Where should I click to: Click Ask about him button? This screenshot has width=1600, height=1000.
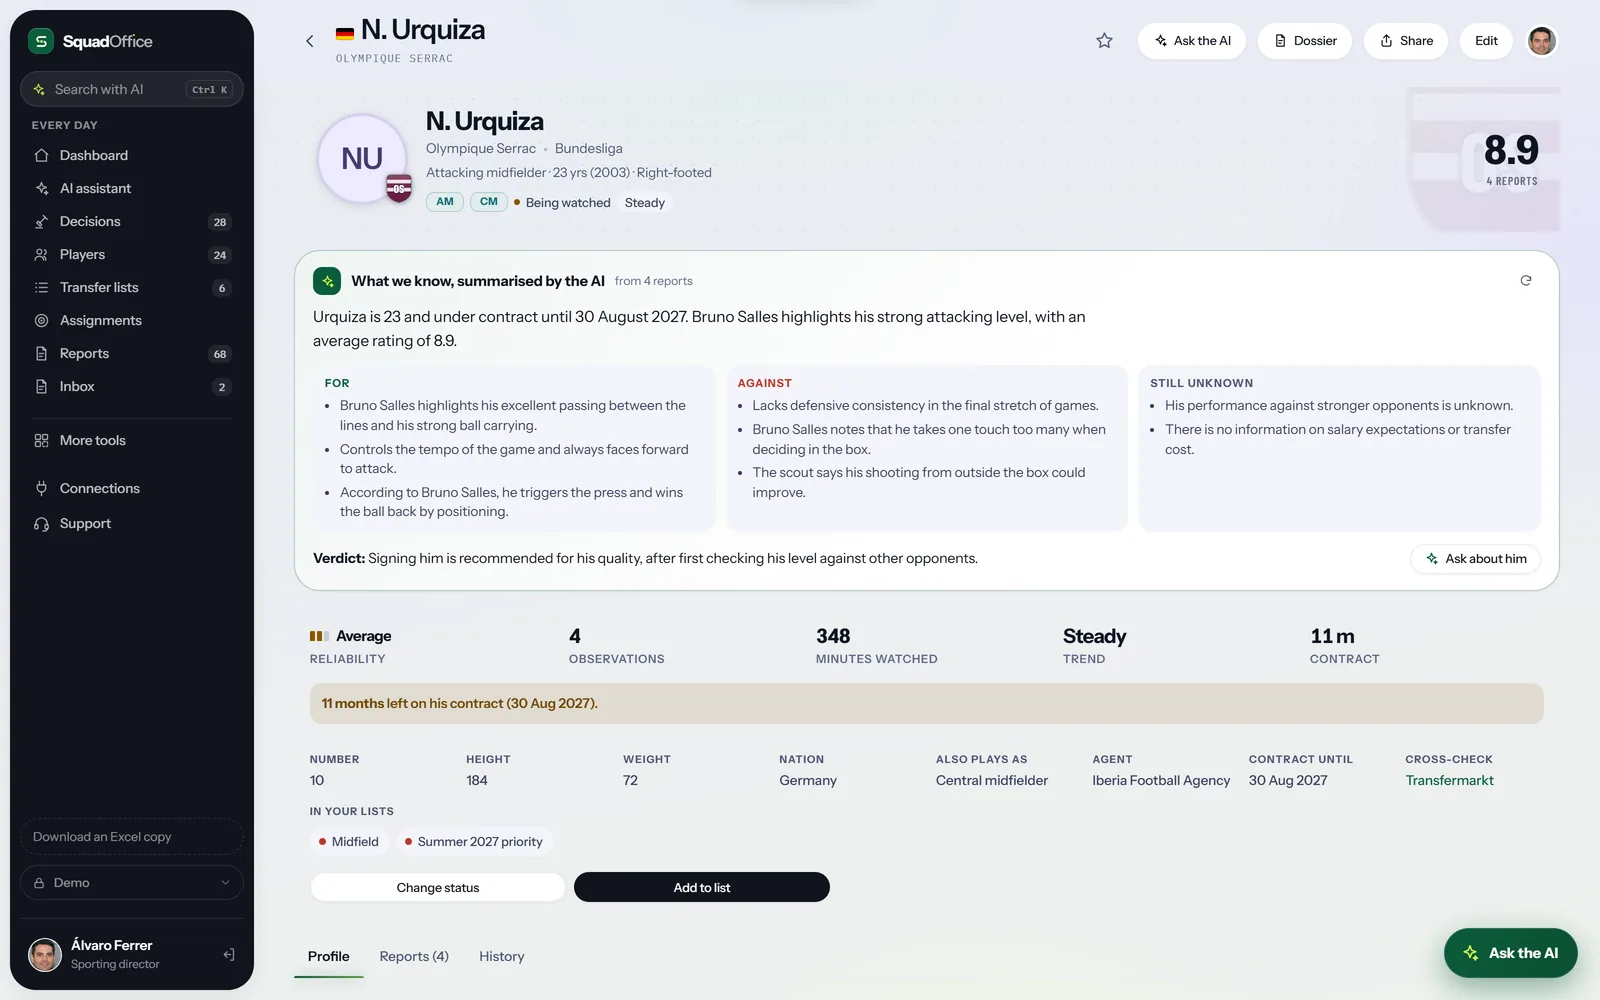coord(1476,559)
